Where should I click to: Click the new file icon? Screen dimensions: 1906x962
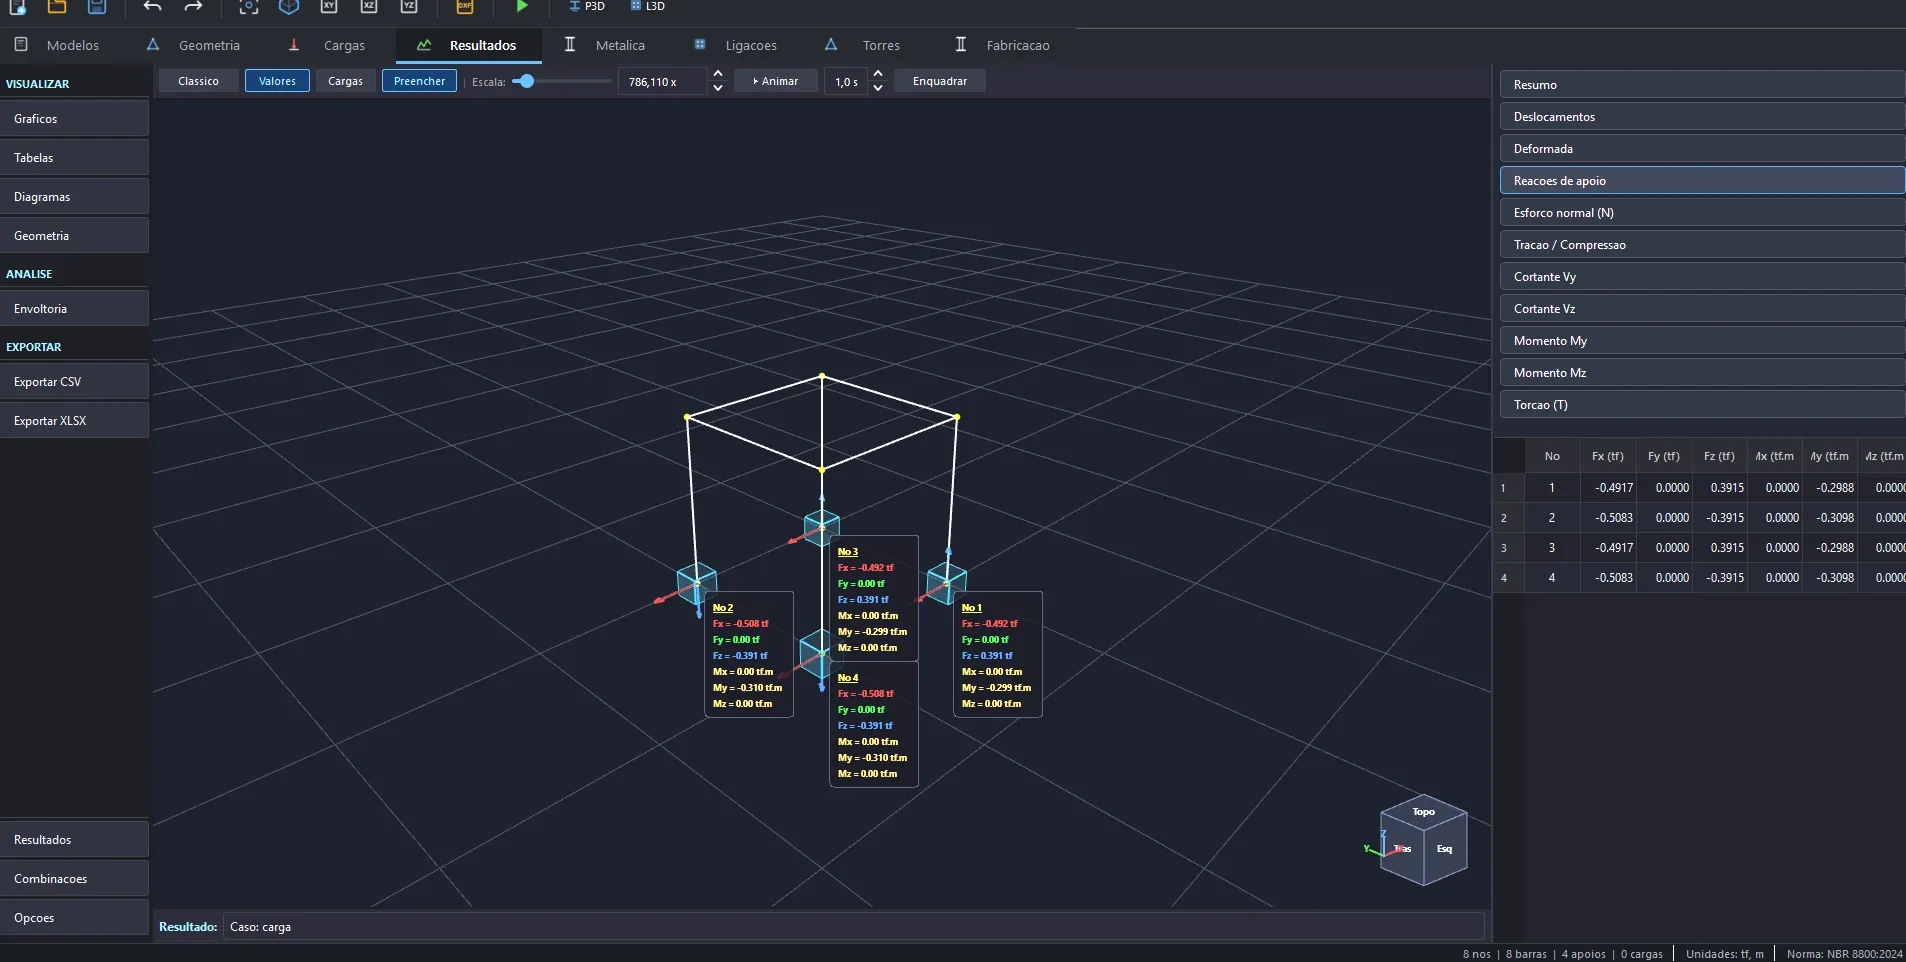coord(17,6)
